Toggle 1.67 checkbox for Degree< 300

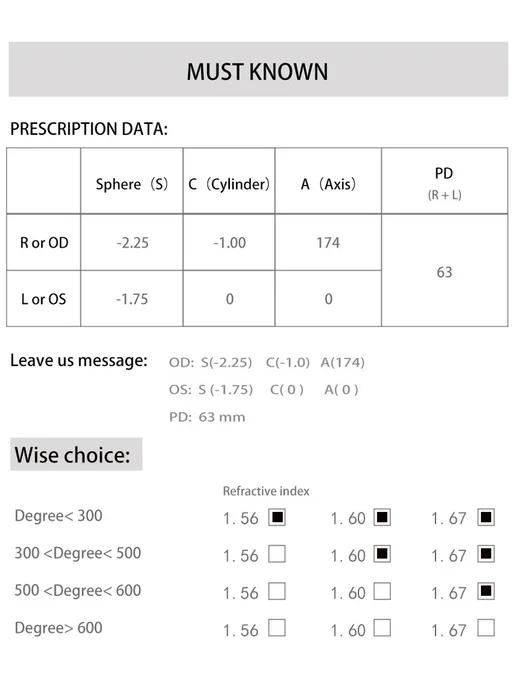(486, 517)
